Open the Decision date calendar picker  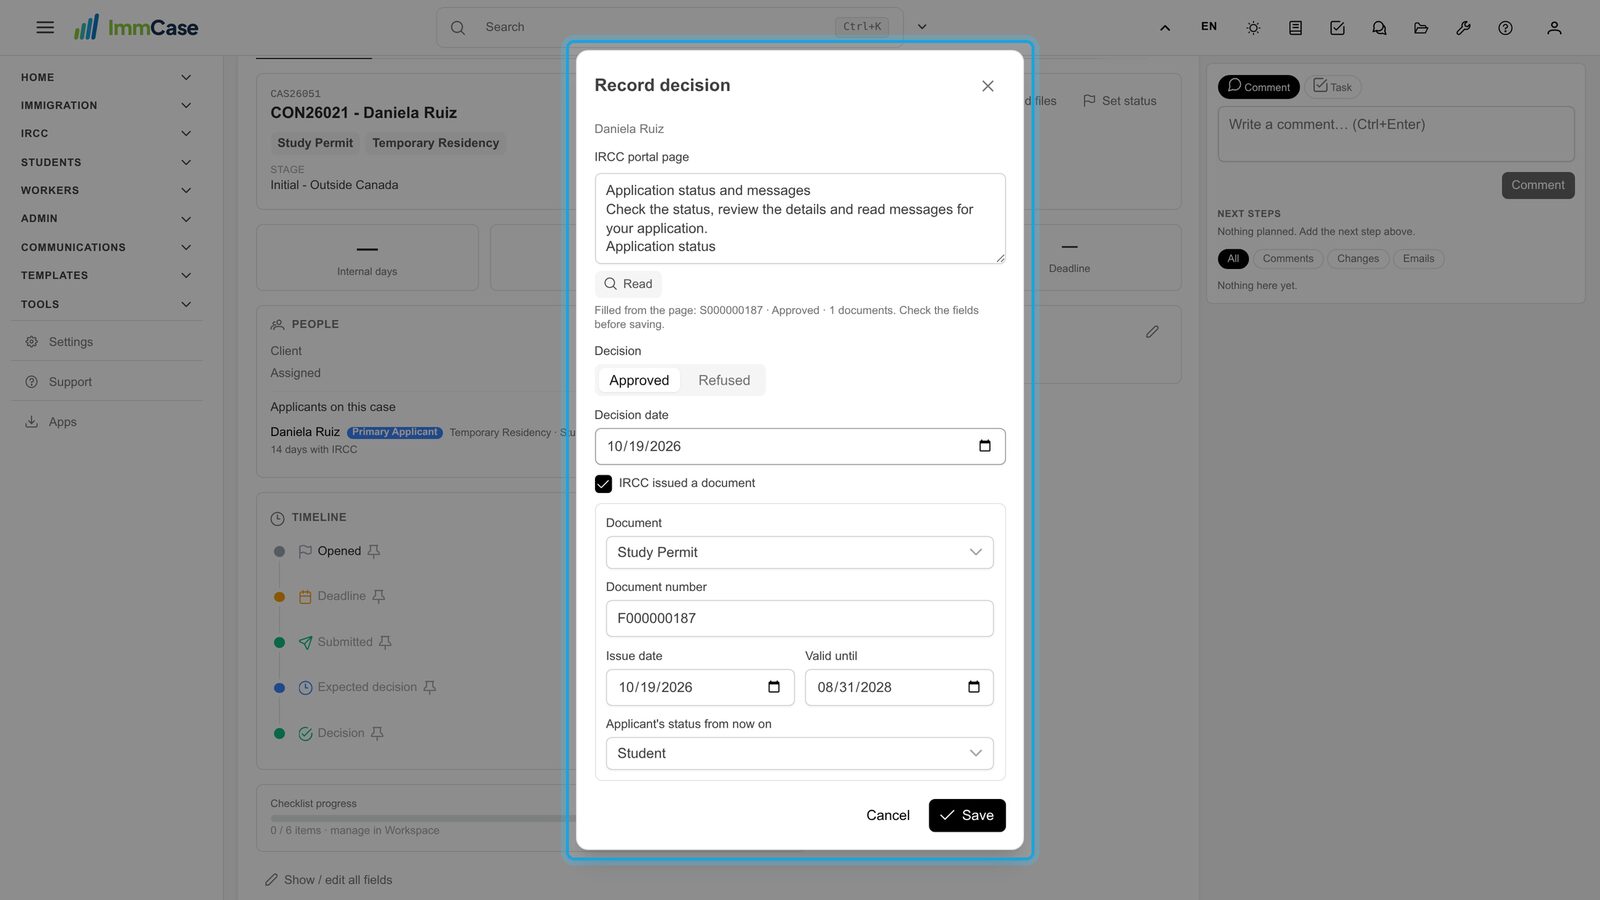(985, 446)
